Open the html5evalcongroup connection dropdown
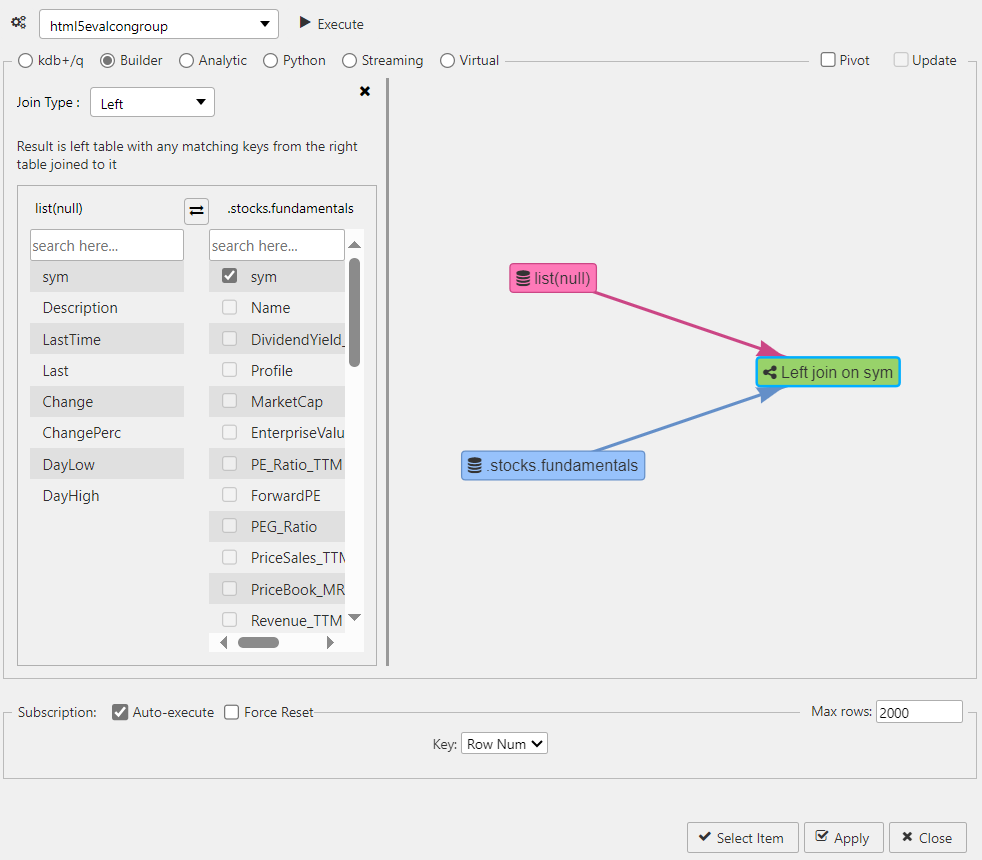This screenshot has width=982, height=860. (157, 23)
